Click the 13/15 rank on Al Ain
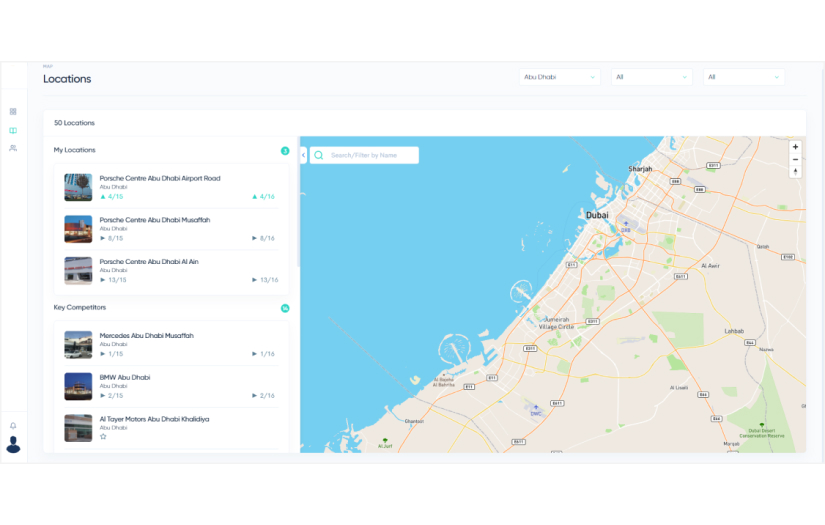 [113, 280]
